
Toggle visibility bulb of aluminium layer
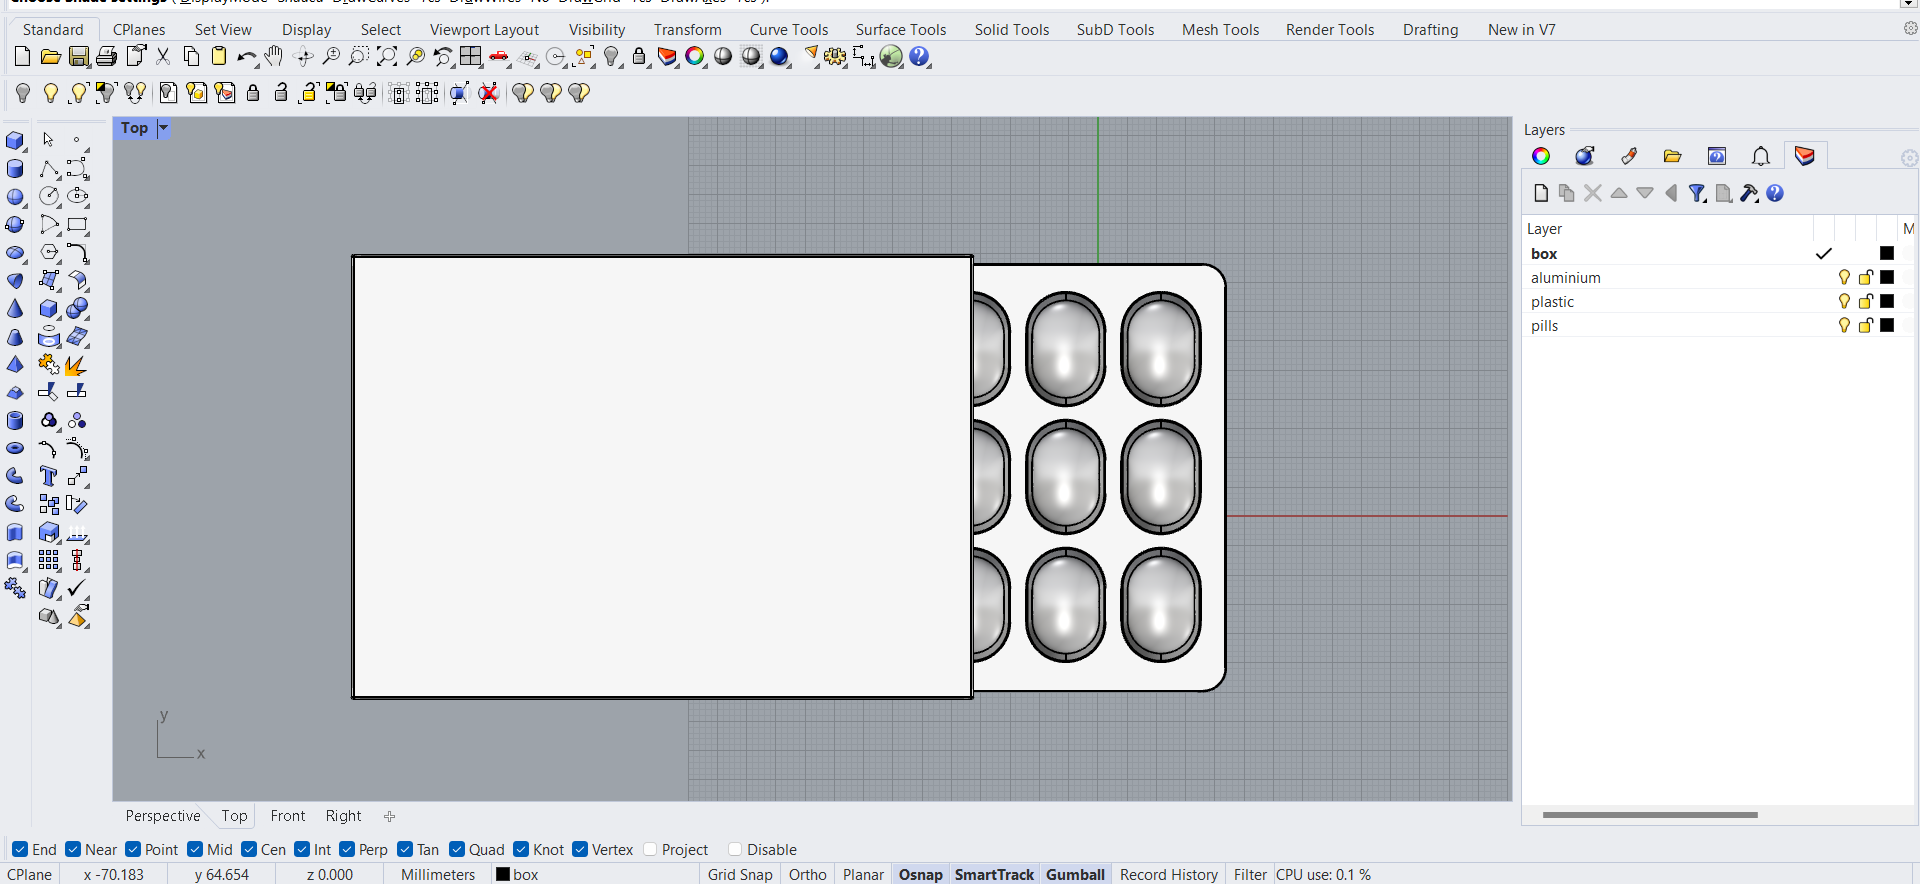[x=1844, y=277]
